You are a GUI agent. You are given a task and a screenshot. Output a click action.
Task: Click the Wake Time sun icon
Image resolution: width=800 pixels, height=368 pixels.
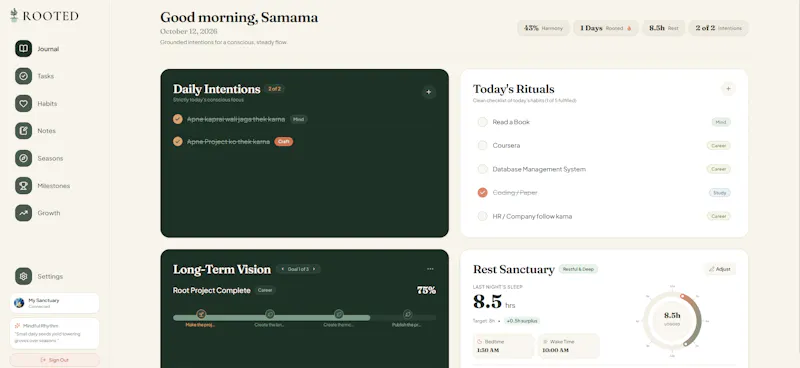[x=545, y=342]
